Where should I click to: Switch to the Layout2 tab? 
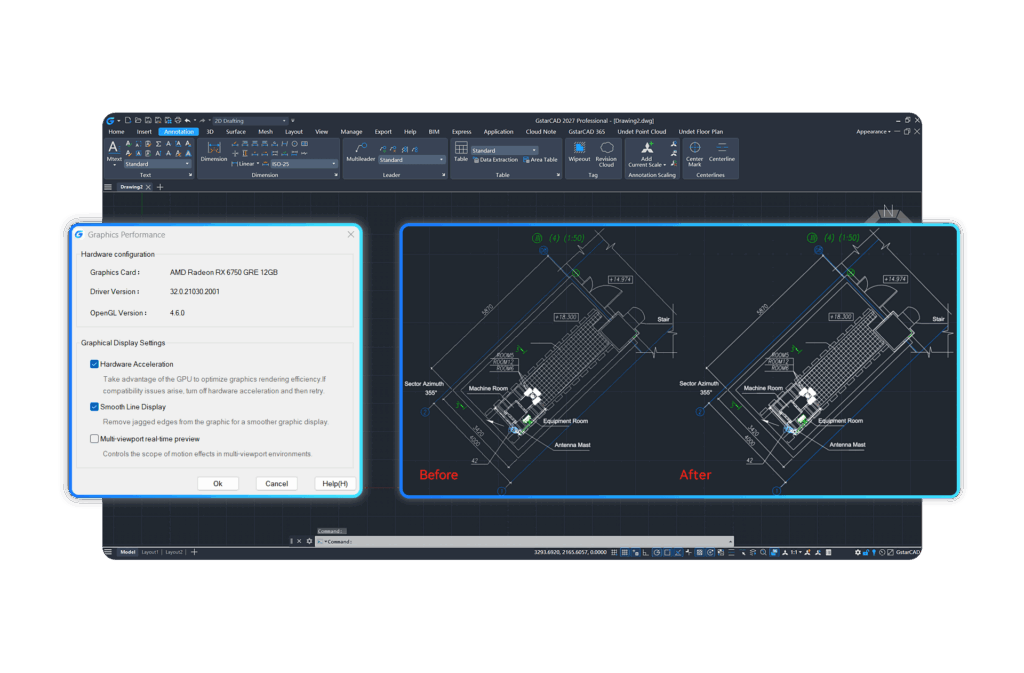[174, 552]
